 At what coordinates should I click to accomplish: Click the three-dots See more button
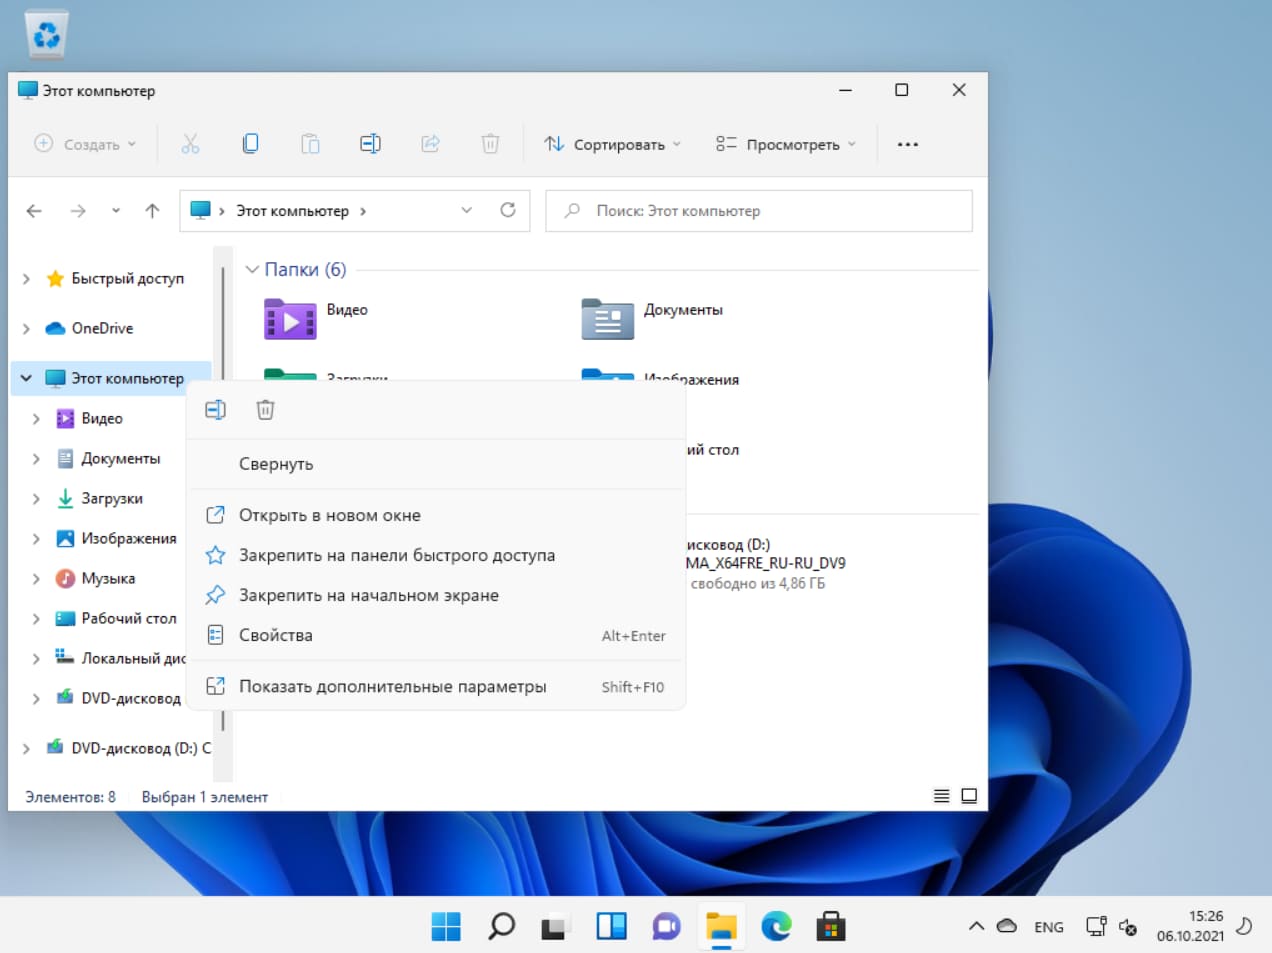[x=907, y=144]
